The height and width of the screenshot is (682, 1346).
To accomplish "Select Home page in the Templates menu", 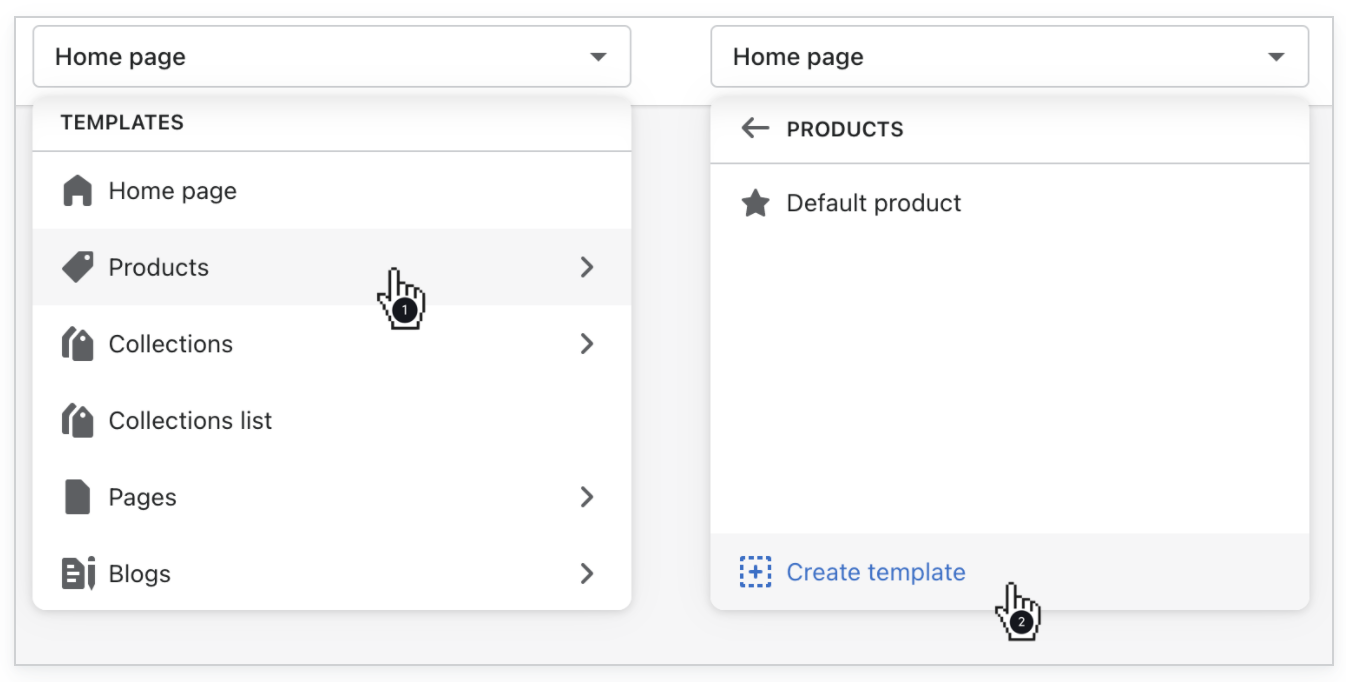I will tap(173, 191).
